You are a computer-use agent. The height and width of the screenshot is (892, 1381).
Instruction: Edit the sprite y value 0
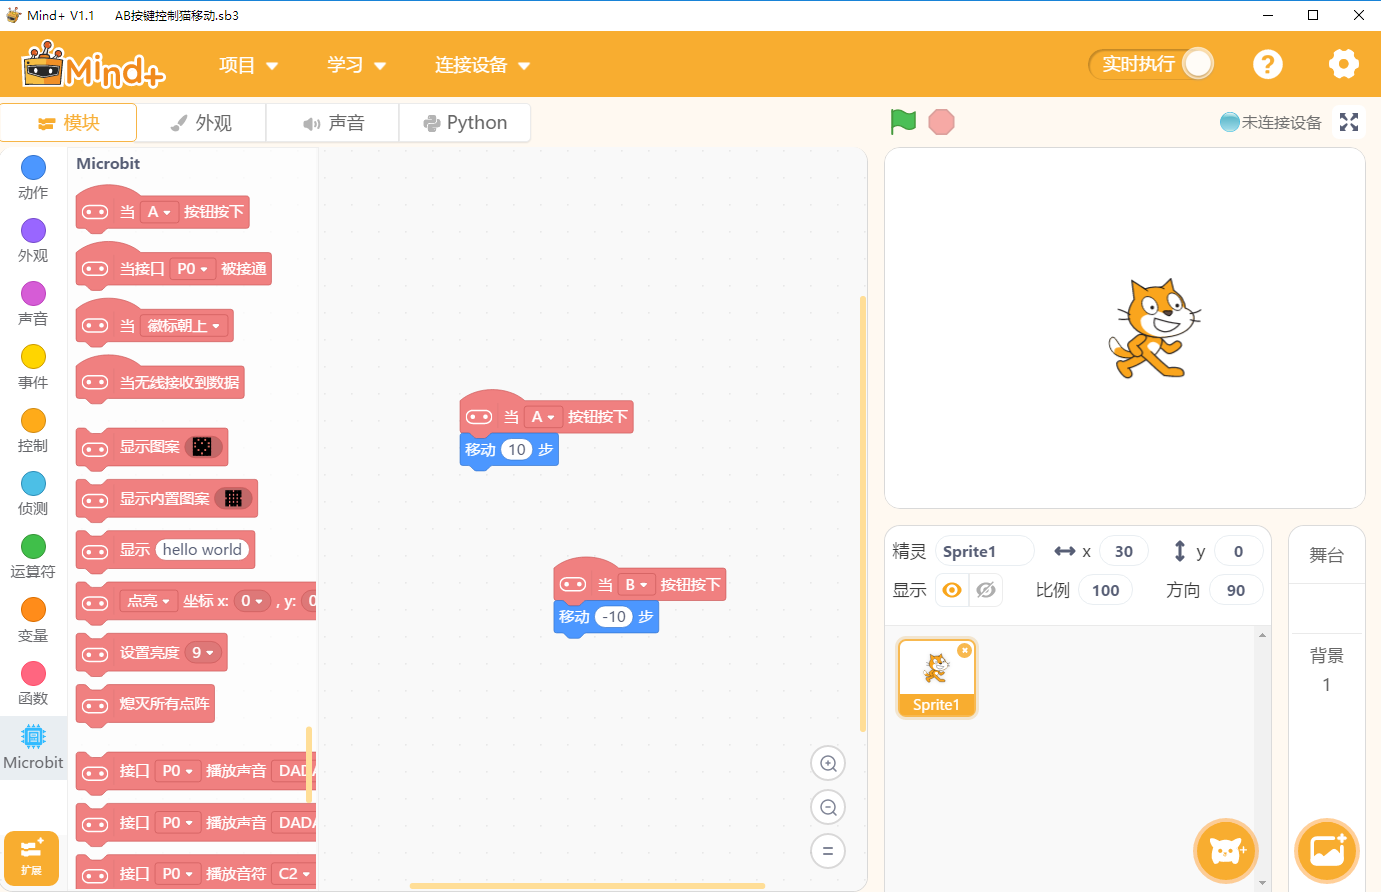click(1238, 551)
